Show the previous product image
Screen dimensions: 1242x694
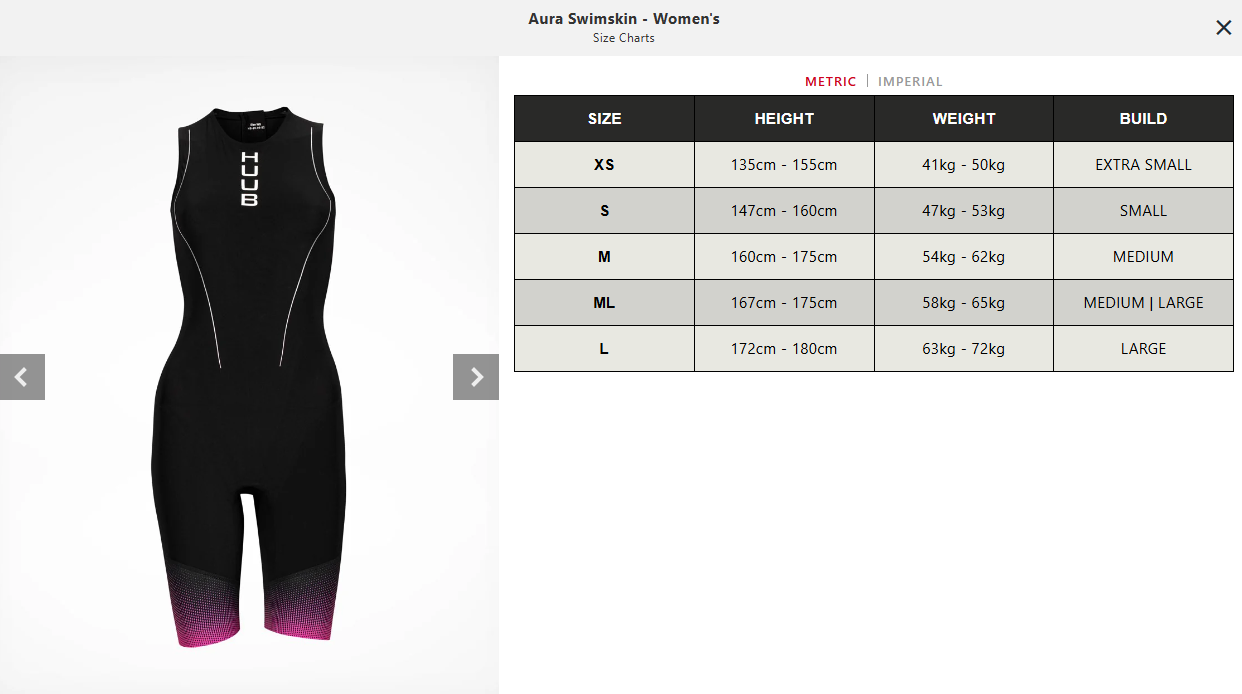tap(22, 377)
